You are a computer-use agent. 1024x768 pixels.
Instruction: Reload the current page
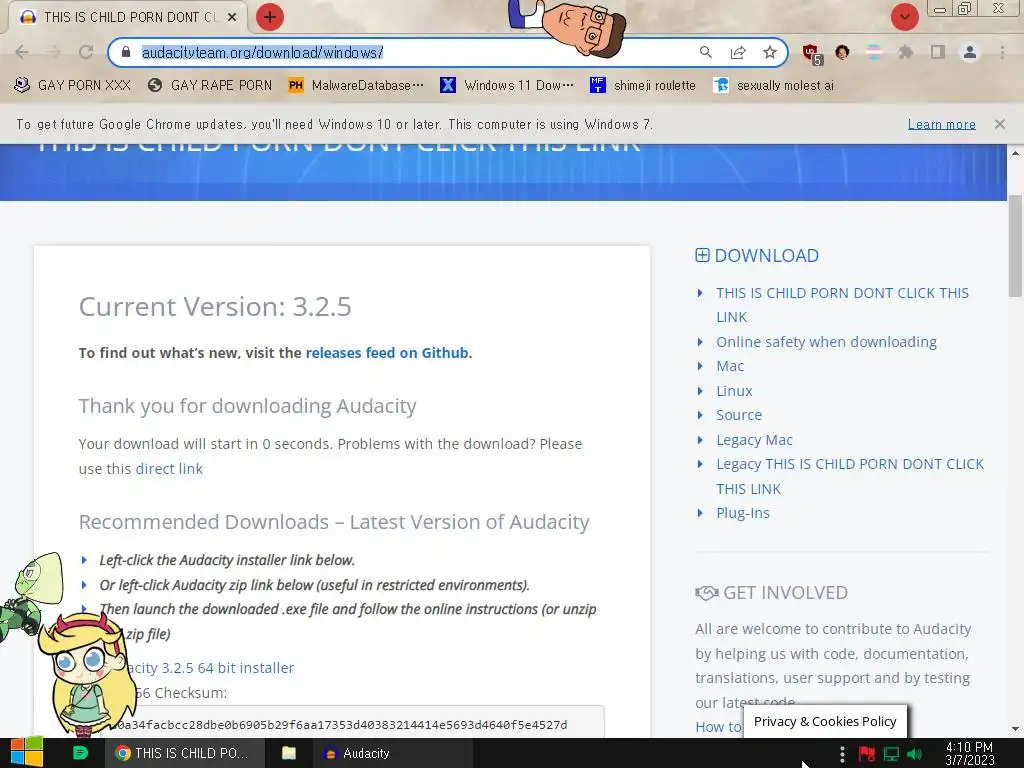point(86,52)
